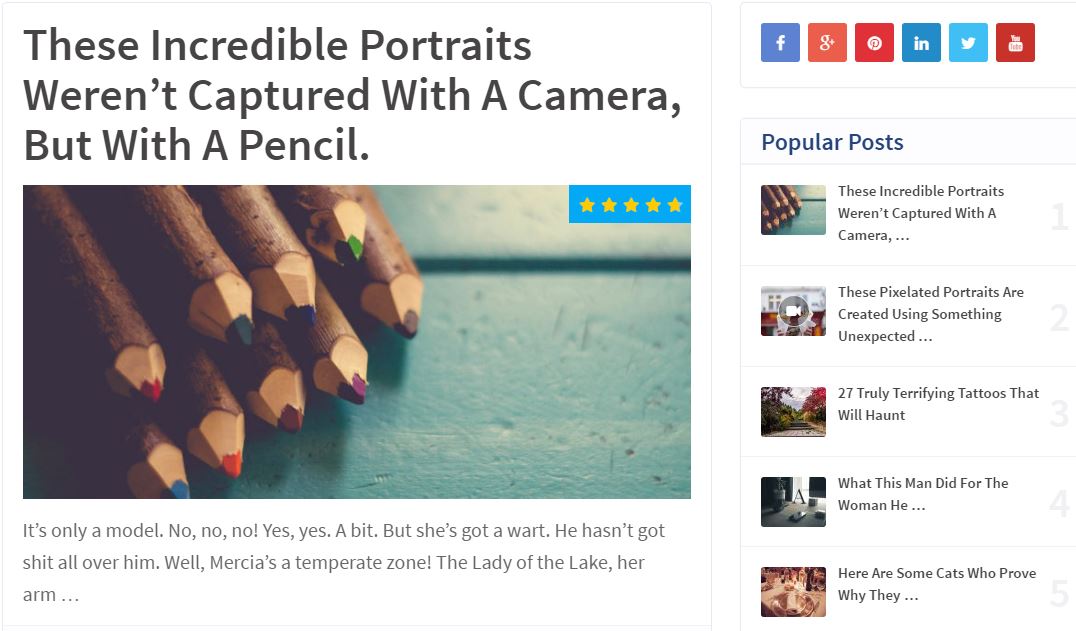Open popular post 'These Incredible Portraits Weren't Captured'

pos(920,213)
